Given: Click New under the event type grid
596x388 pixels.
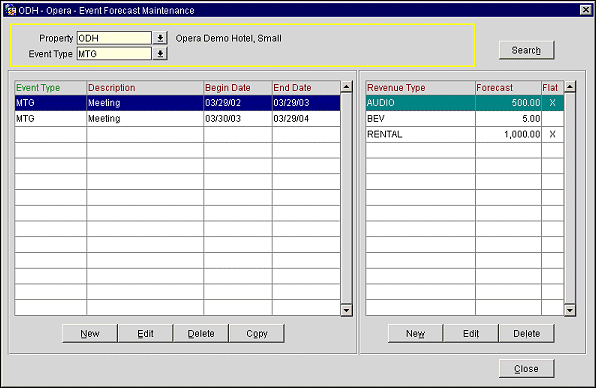Looking at the screenshot, I should point(90,333).
